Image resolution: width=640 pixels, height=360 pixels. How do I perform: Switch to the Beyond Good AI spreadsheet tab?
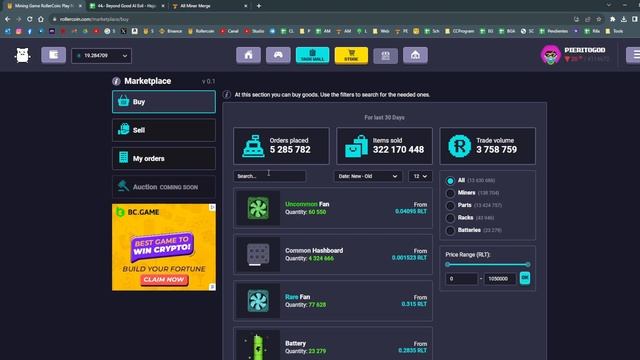[x=127, y=6]
